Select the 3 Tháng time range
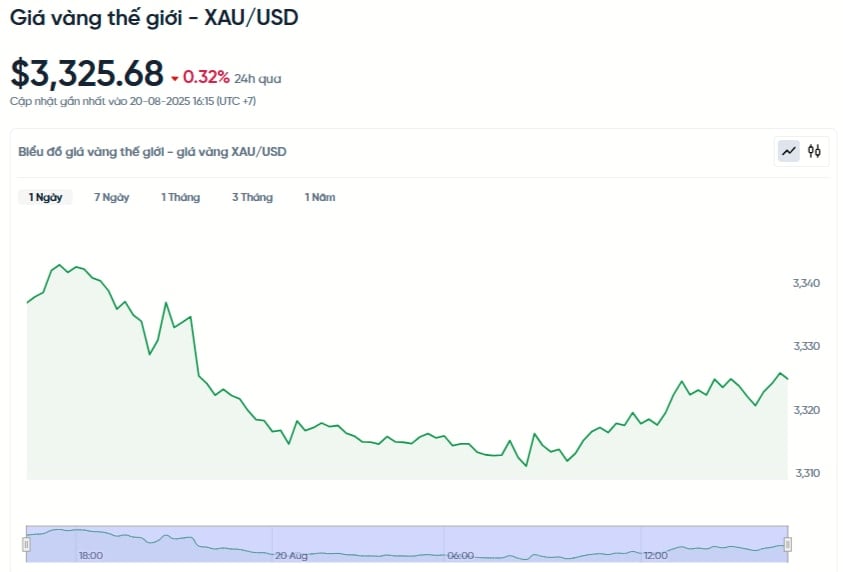843x572 pixels. (252, 197)
